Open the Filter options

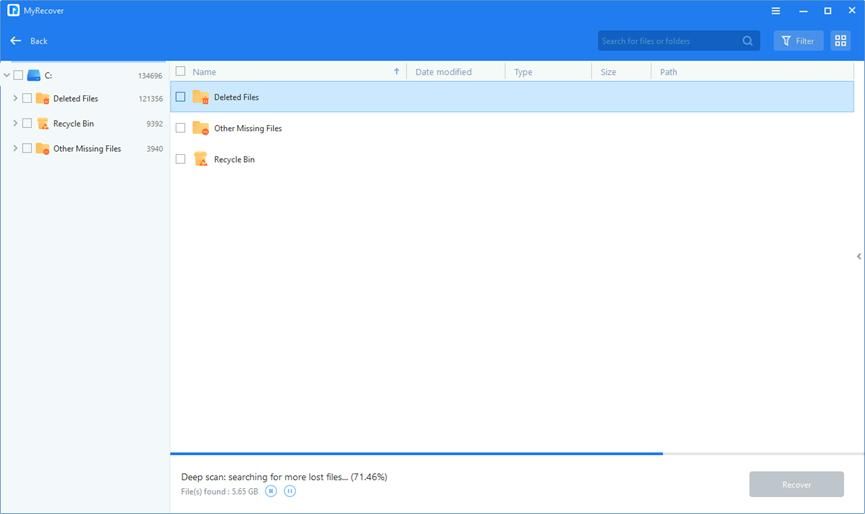click(x=798, y=41)
